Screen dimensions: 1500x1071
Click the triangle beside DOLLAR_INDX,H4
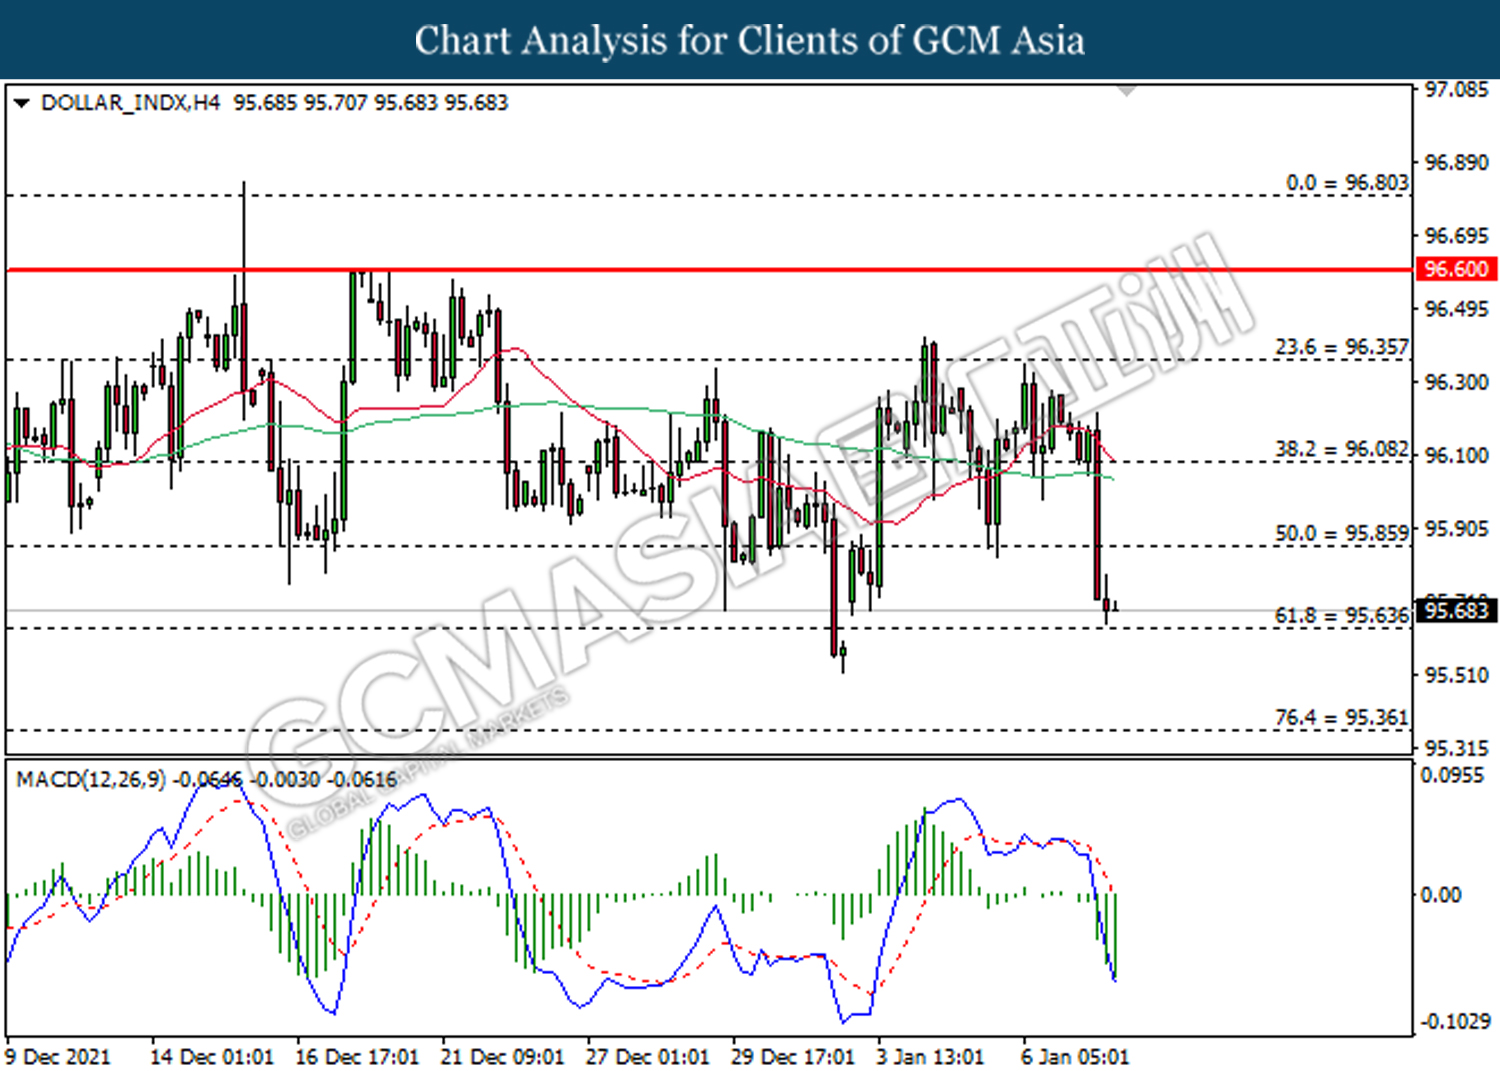click(x=21, y=103)
